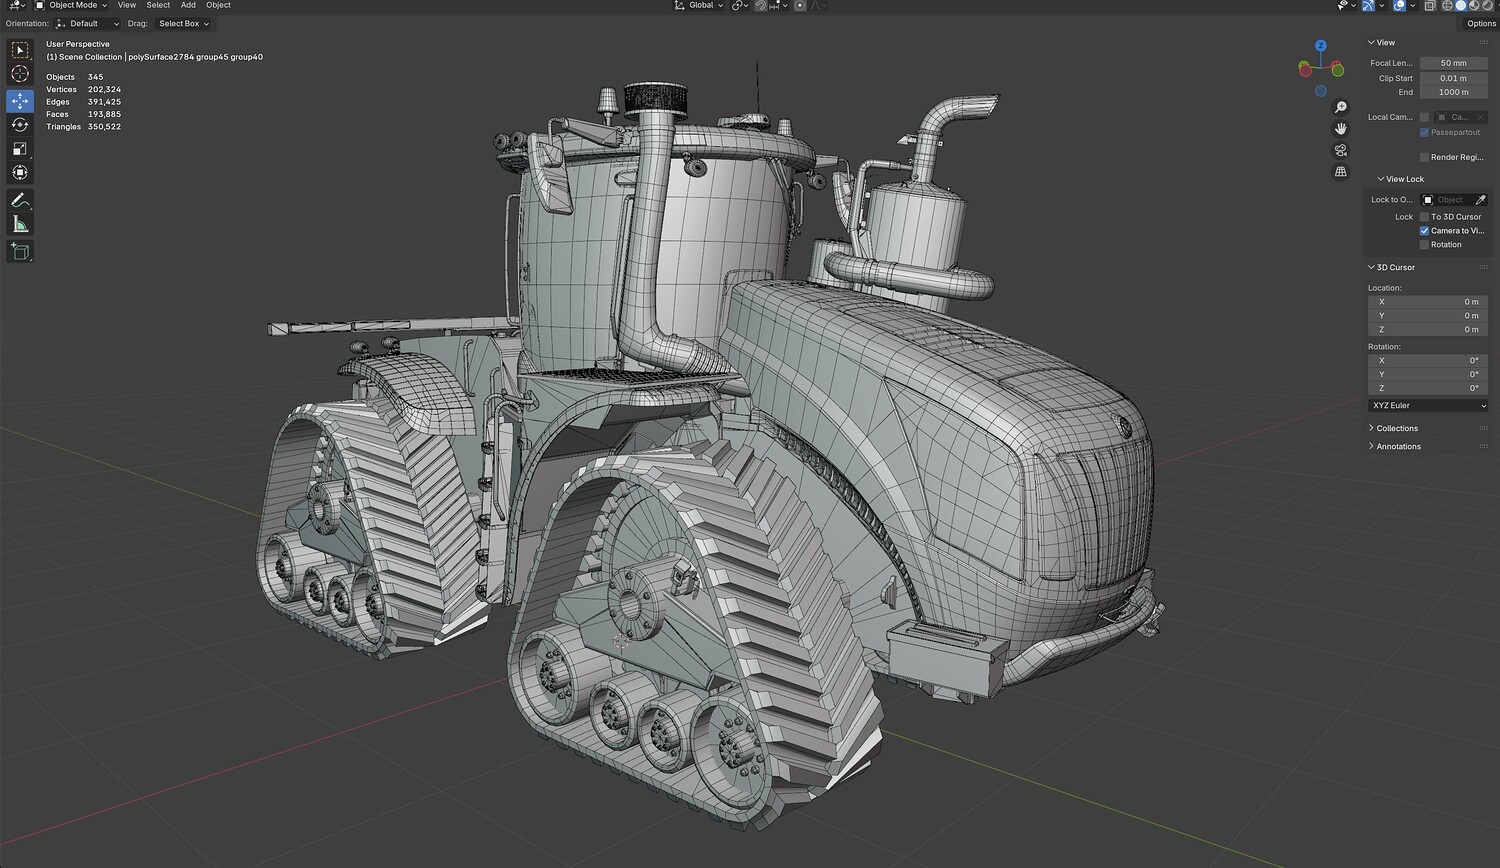The height and width of the screenshot is (868, 1500).
Task: Activate the 3D Cursor tool
Action: coord(20,74)
